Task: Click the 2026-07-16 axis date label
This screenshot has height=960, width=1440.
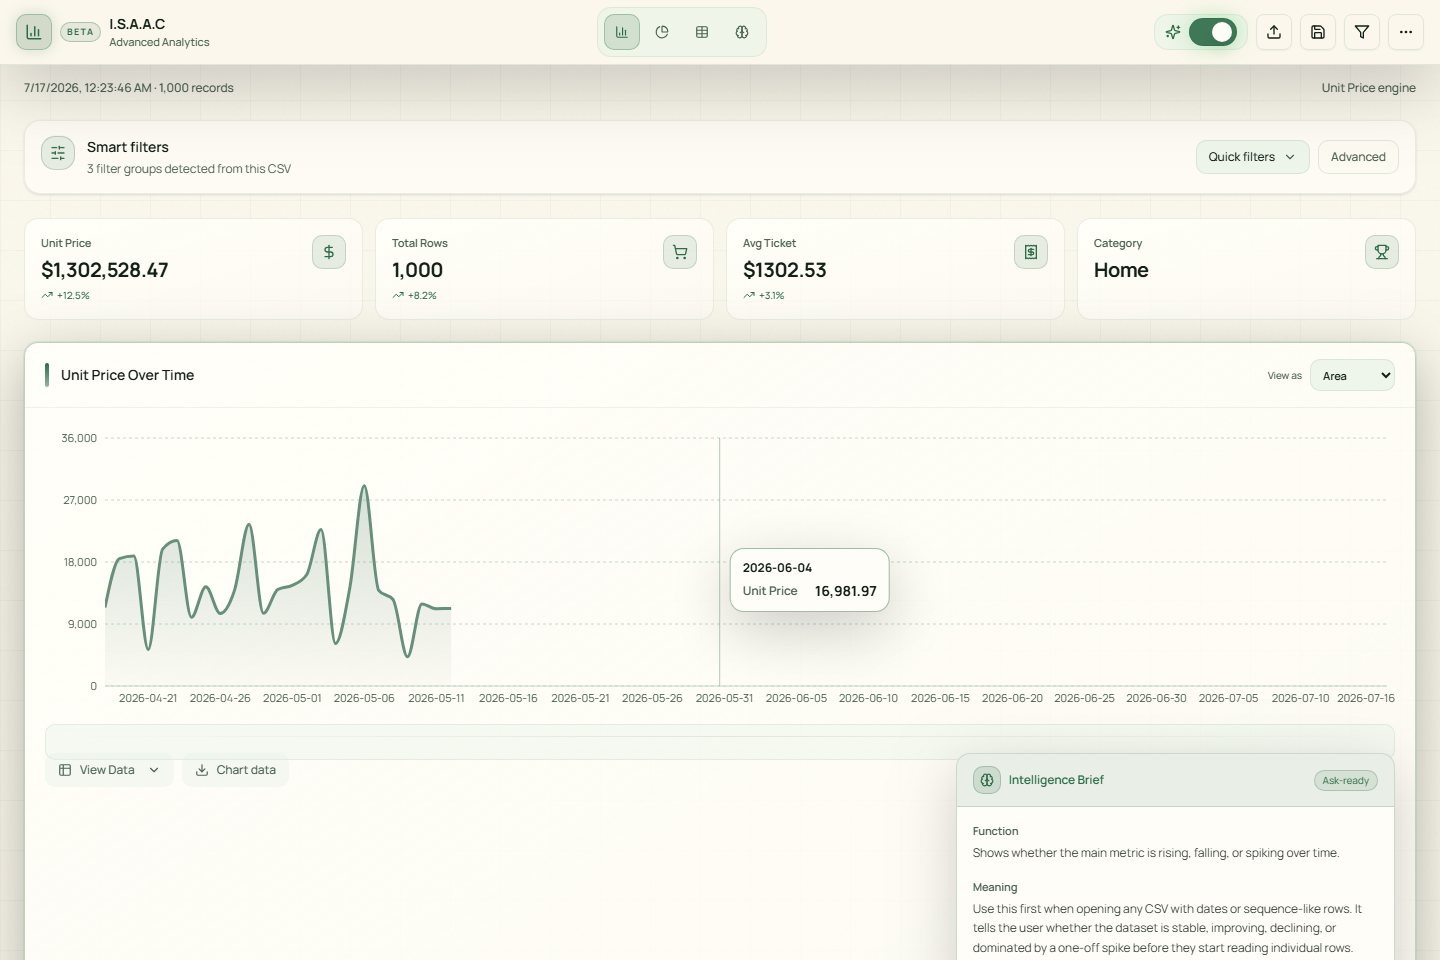Action: [1366, 698]
